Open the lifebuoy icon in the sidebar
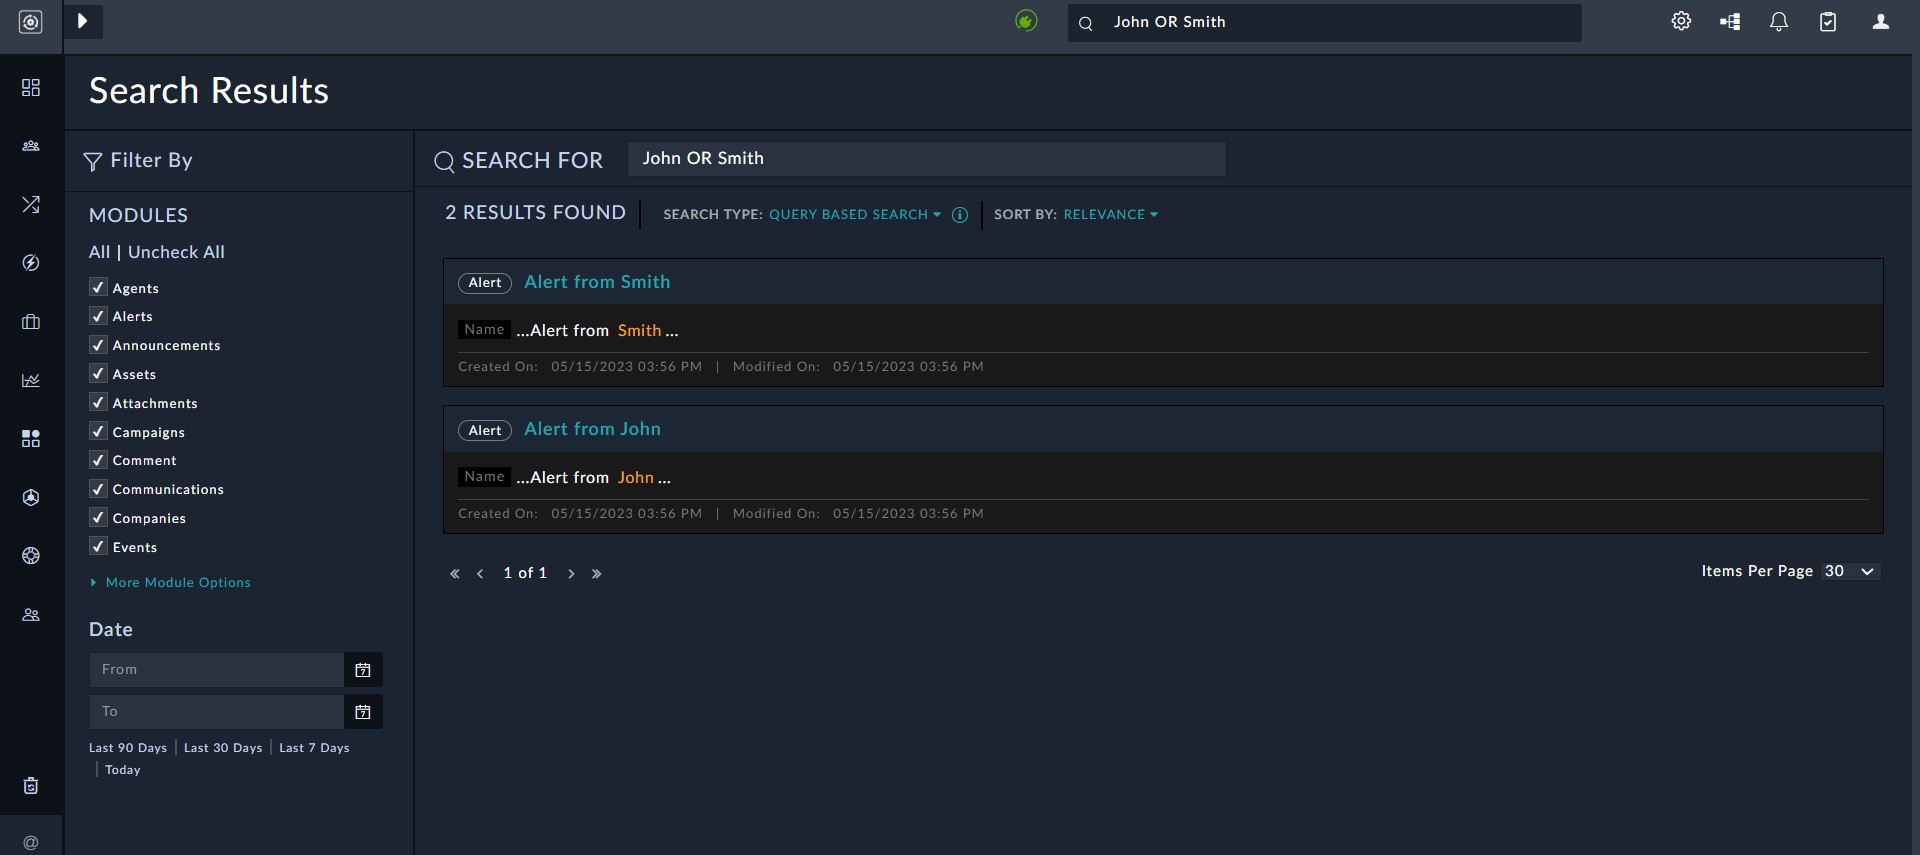 click(x=31, y=556)
